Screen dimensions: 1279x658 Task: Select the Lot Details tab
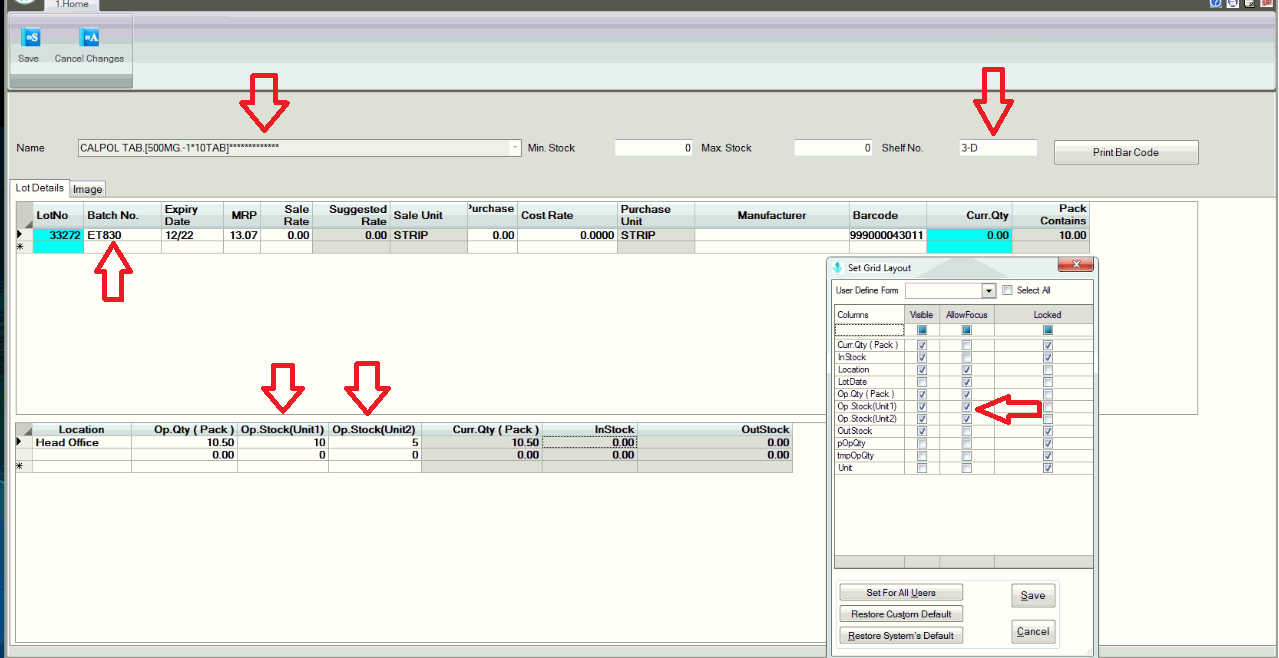tap(40, 188)
